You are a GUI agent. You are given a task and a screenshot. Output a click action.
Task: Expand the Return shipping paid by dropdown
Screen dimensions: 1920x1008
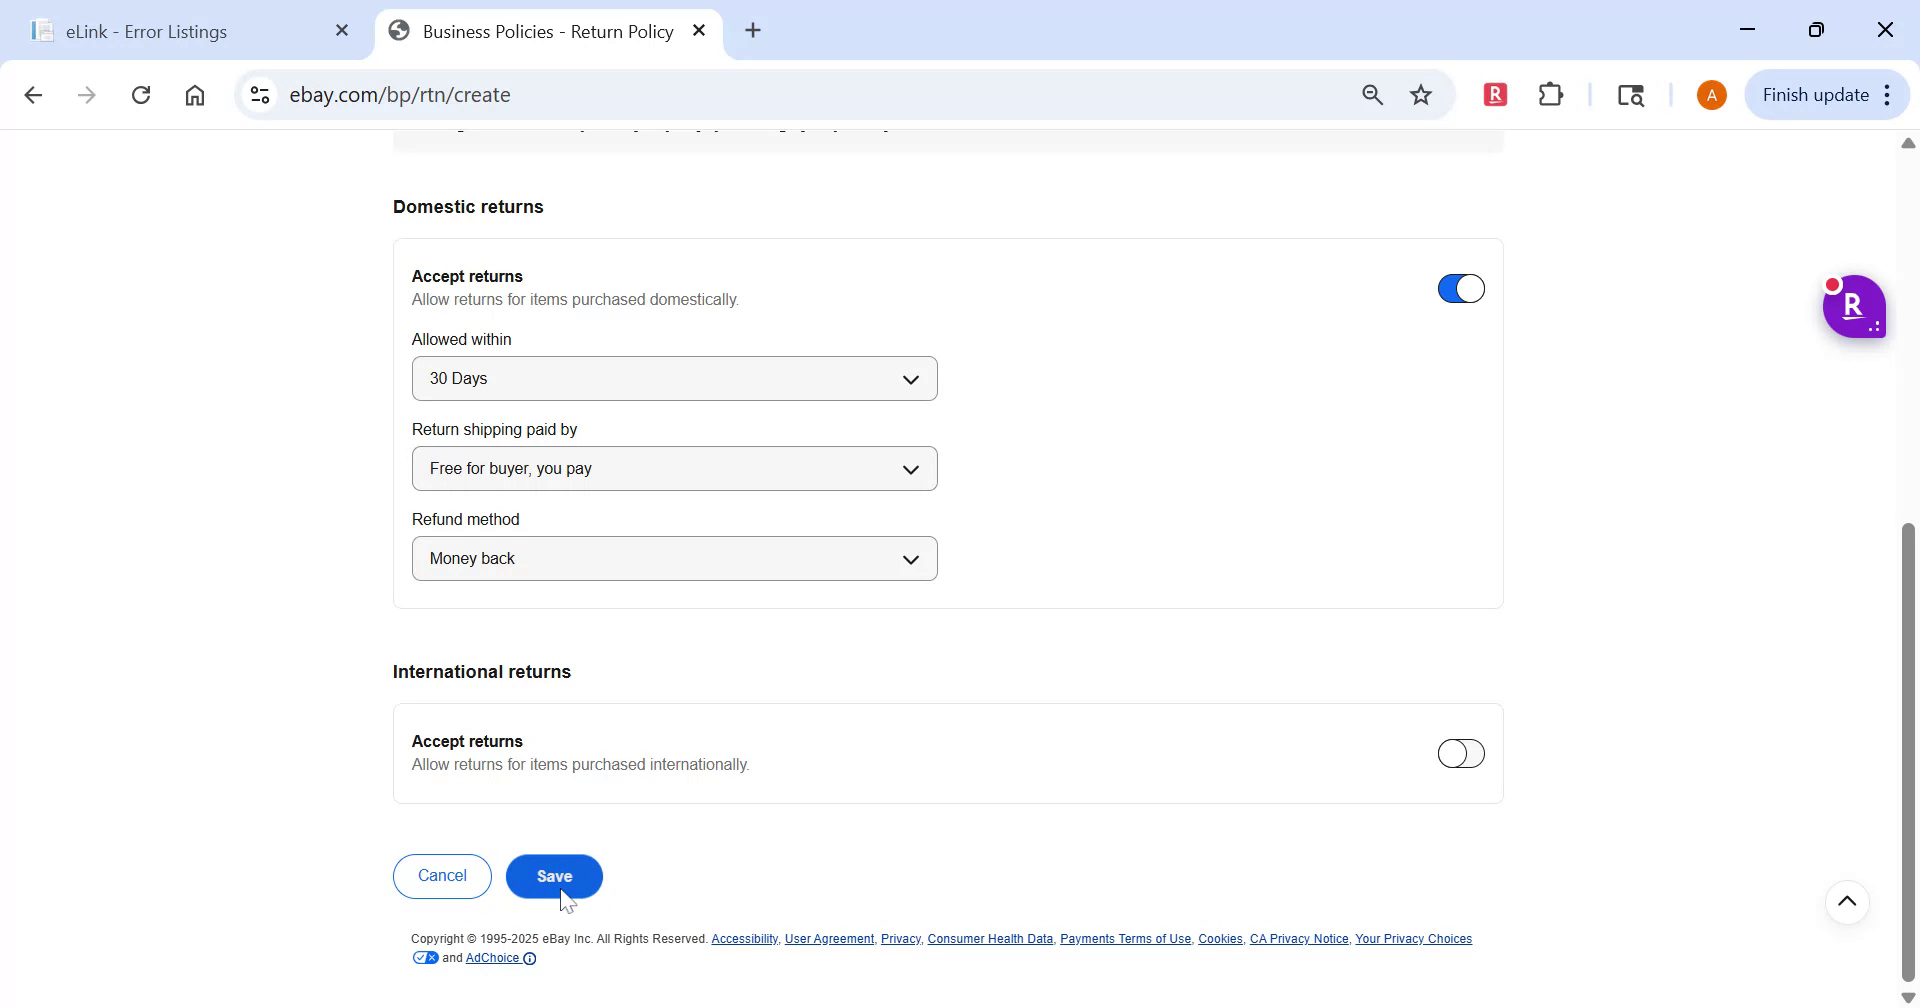pos(674,468)
